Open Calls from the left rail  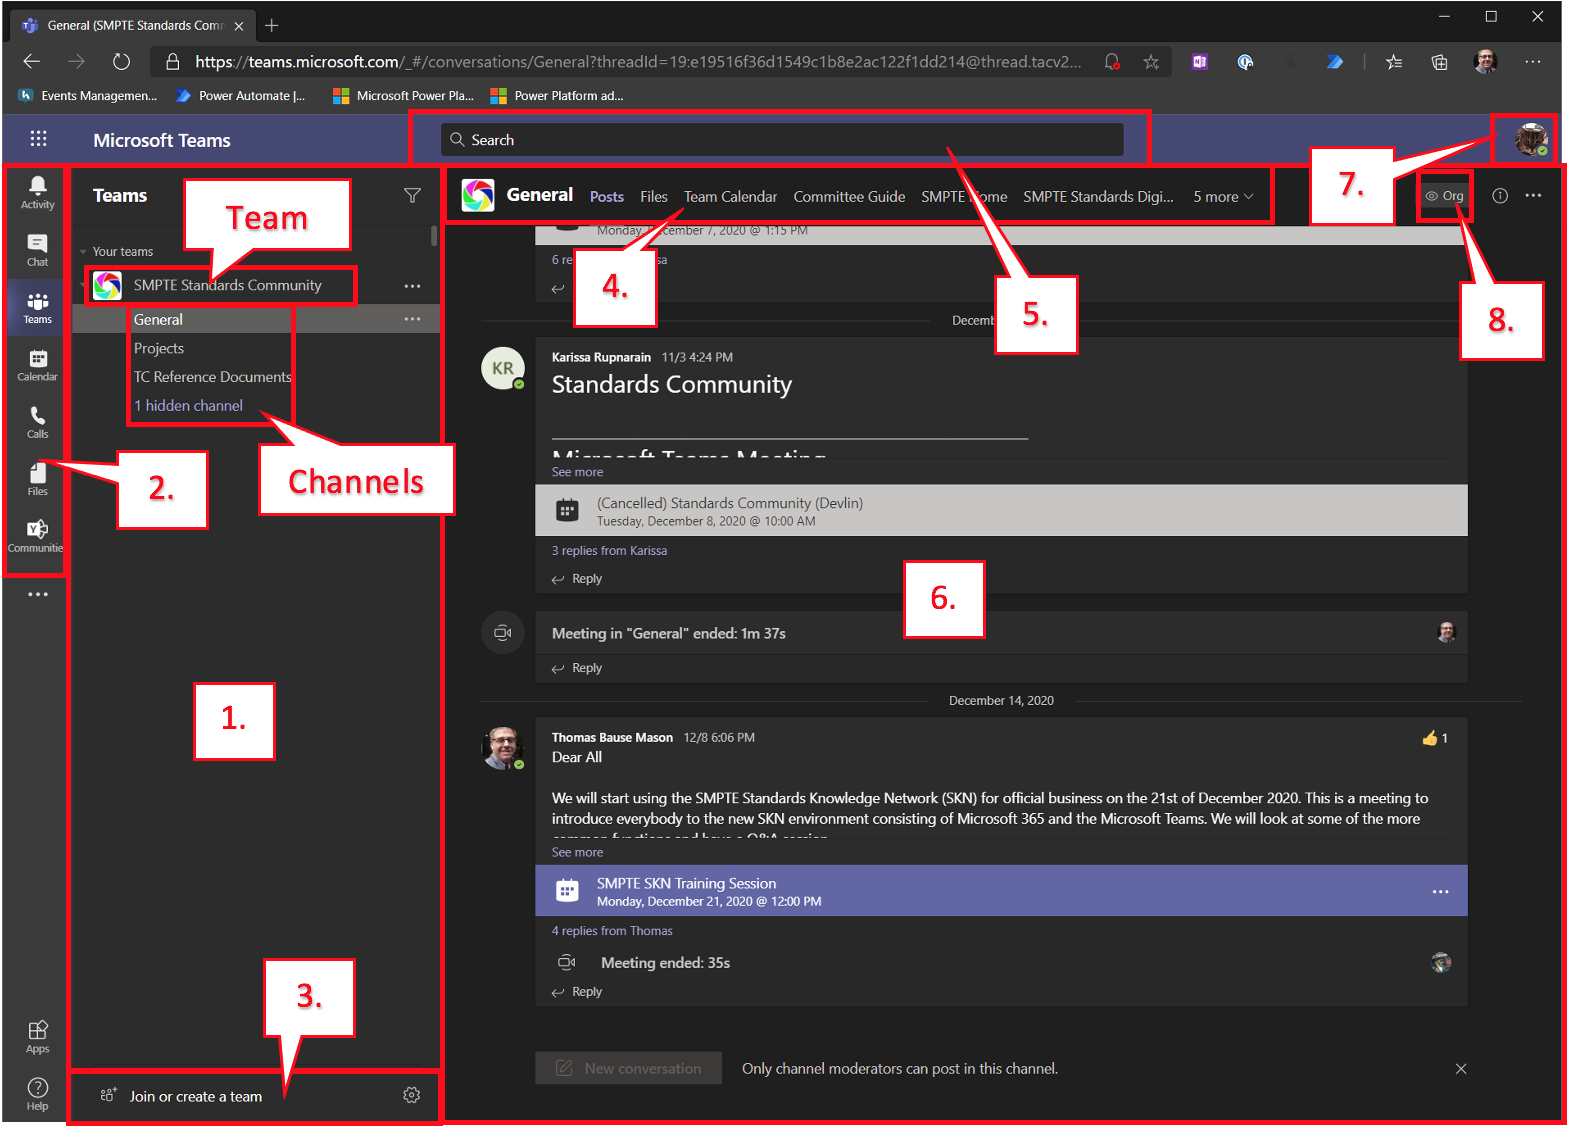pos(37,422)
